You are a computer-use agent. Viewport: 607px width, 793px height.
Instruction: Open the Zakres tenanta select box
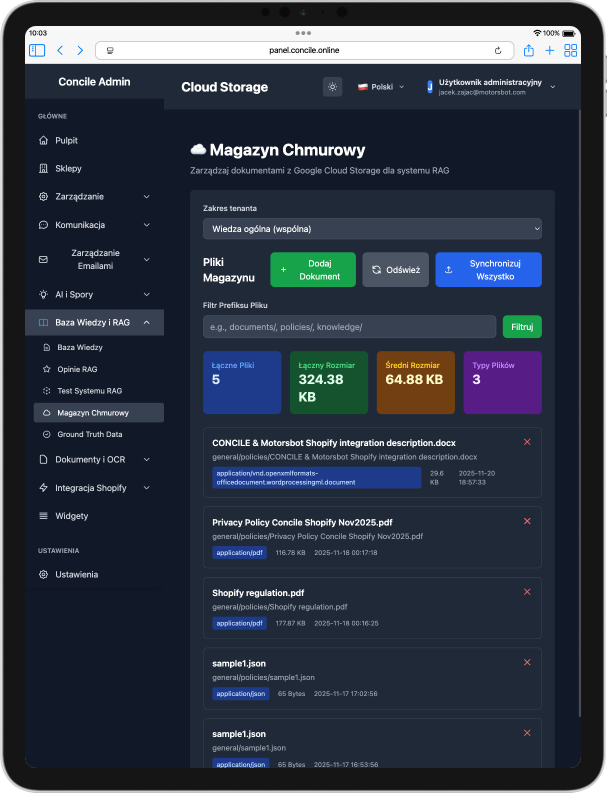371,229
